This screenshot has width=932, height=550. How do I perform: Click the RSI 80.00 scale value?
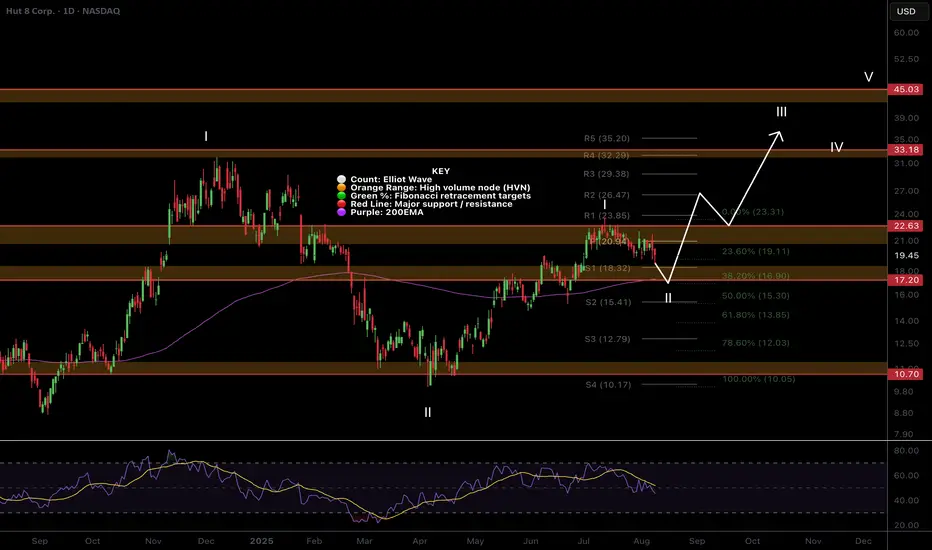pyautogui.click(x=906, y=451)
